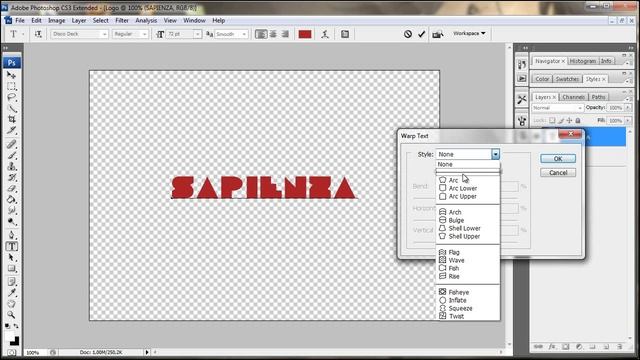Click the red text color swatch
Image resolution: width=640 pixels, height=360 pixels.
305,34
